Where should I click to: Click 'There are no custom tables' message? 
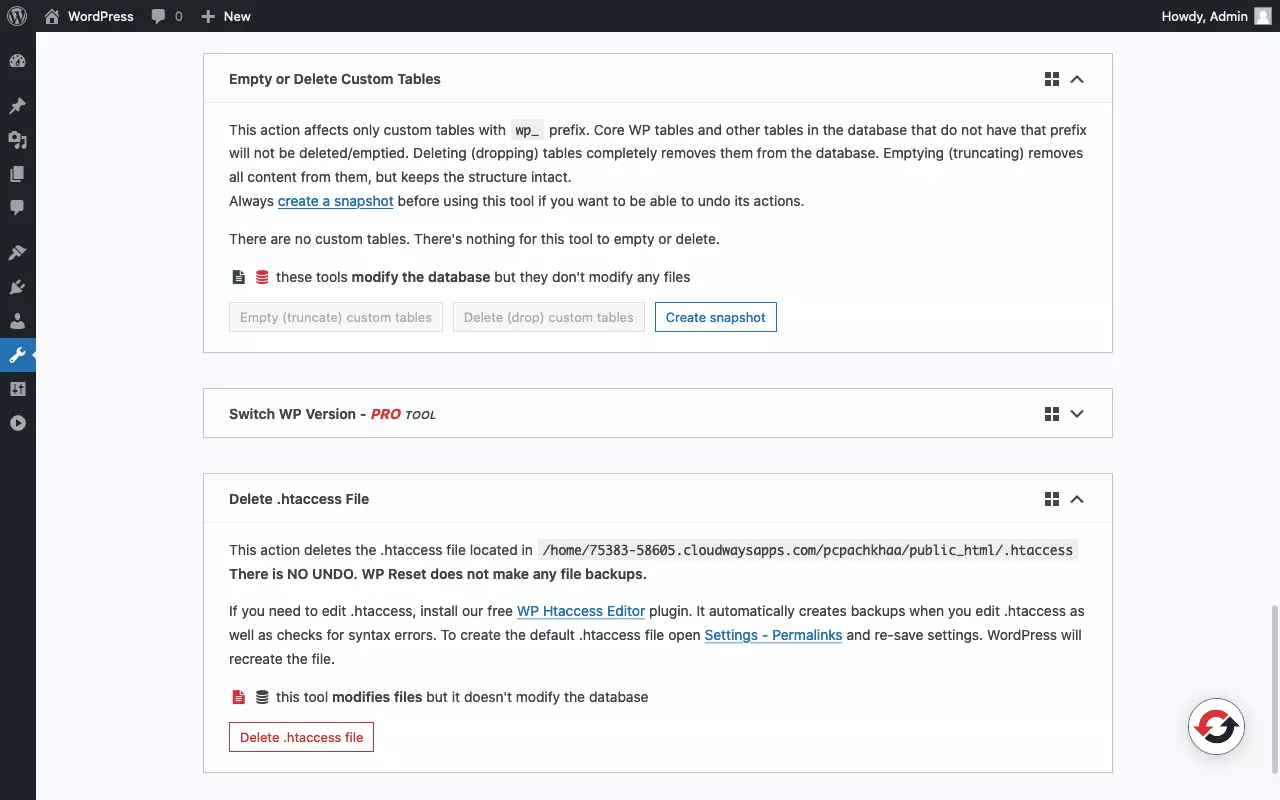[x=474, y=239]
